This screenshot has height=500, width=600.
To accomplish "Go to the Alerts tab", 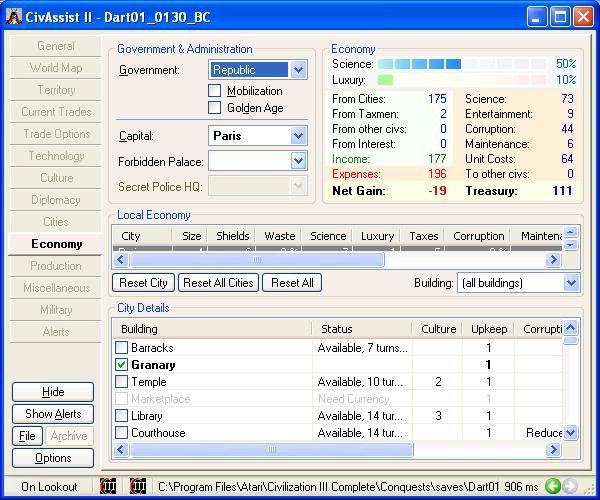I will click(x=55, y=332).
